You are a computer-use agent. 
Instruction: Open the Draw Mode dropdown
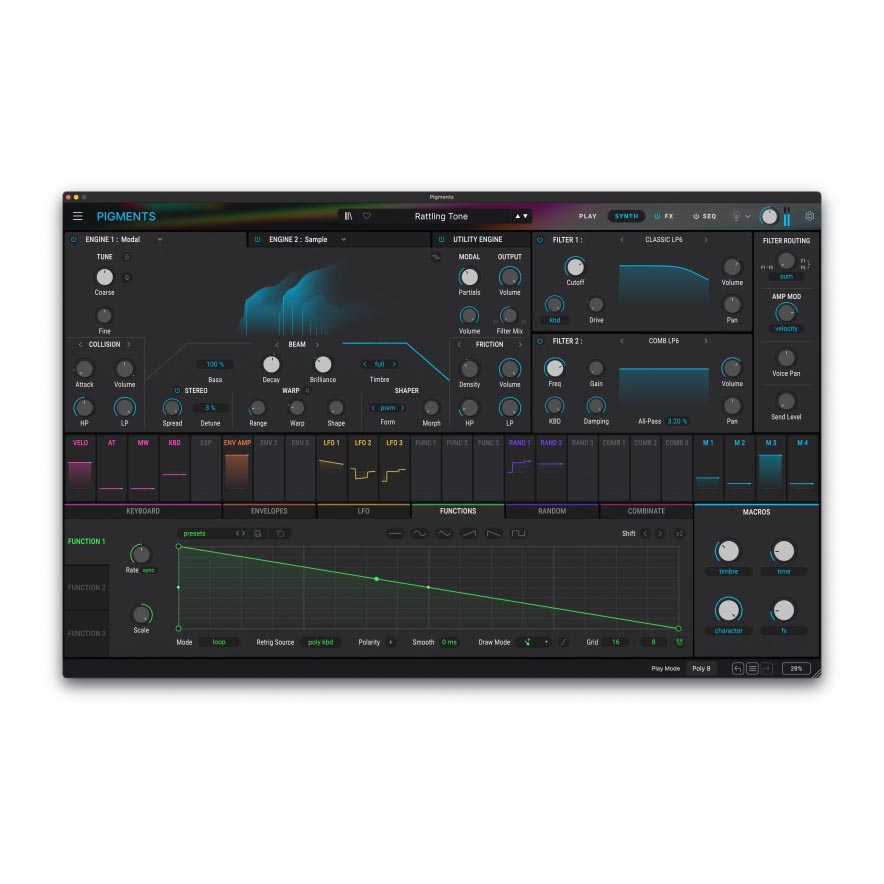tap(534, 642)
